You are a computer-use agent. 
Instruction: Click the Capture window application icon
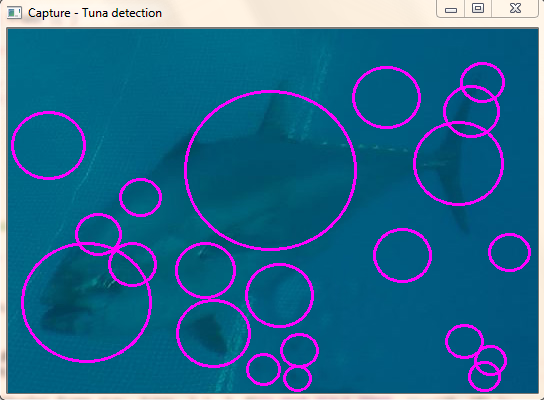coord(14,13)
